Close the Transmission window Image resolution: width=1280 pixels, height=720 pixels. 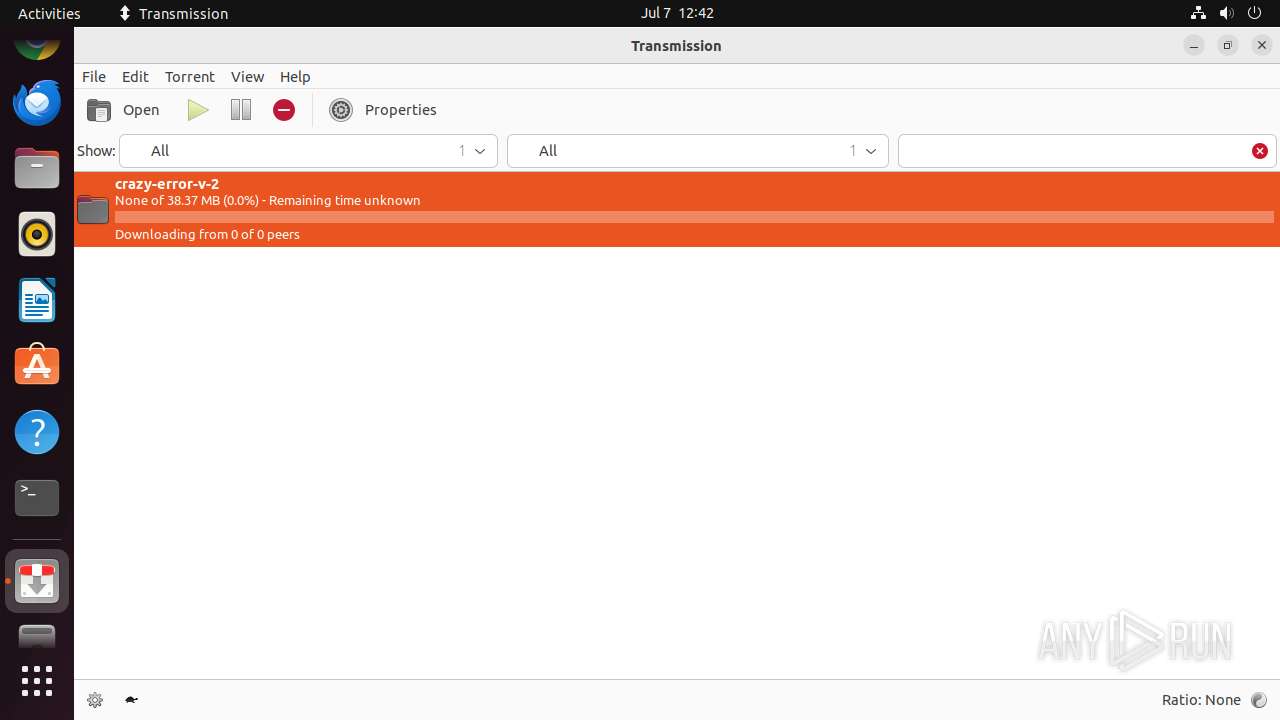point(1262,45)
